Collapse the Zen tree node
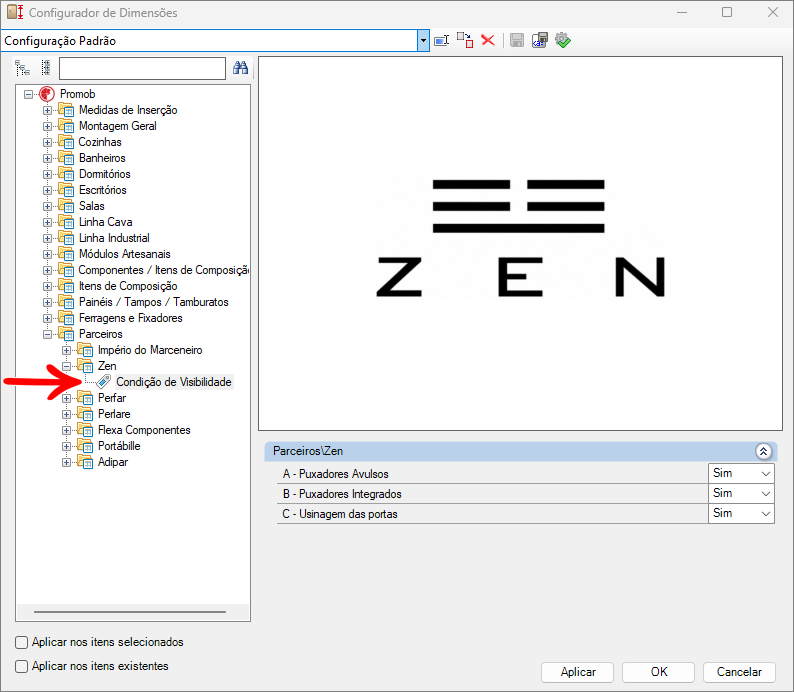This screenshot has width=794, height=692. click(66, 366)
